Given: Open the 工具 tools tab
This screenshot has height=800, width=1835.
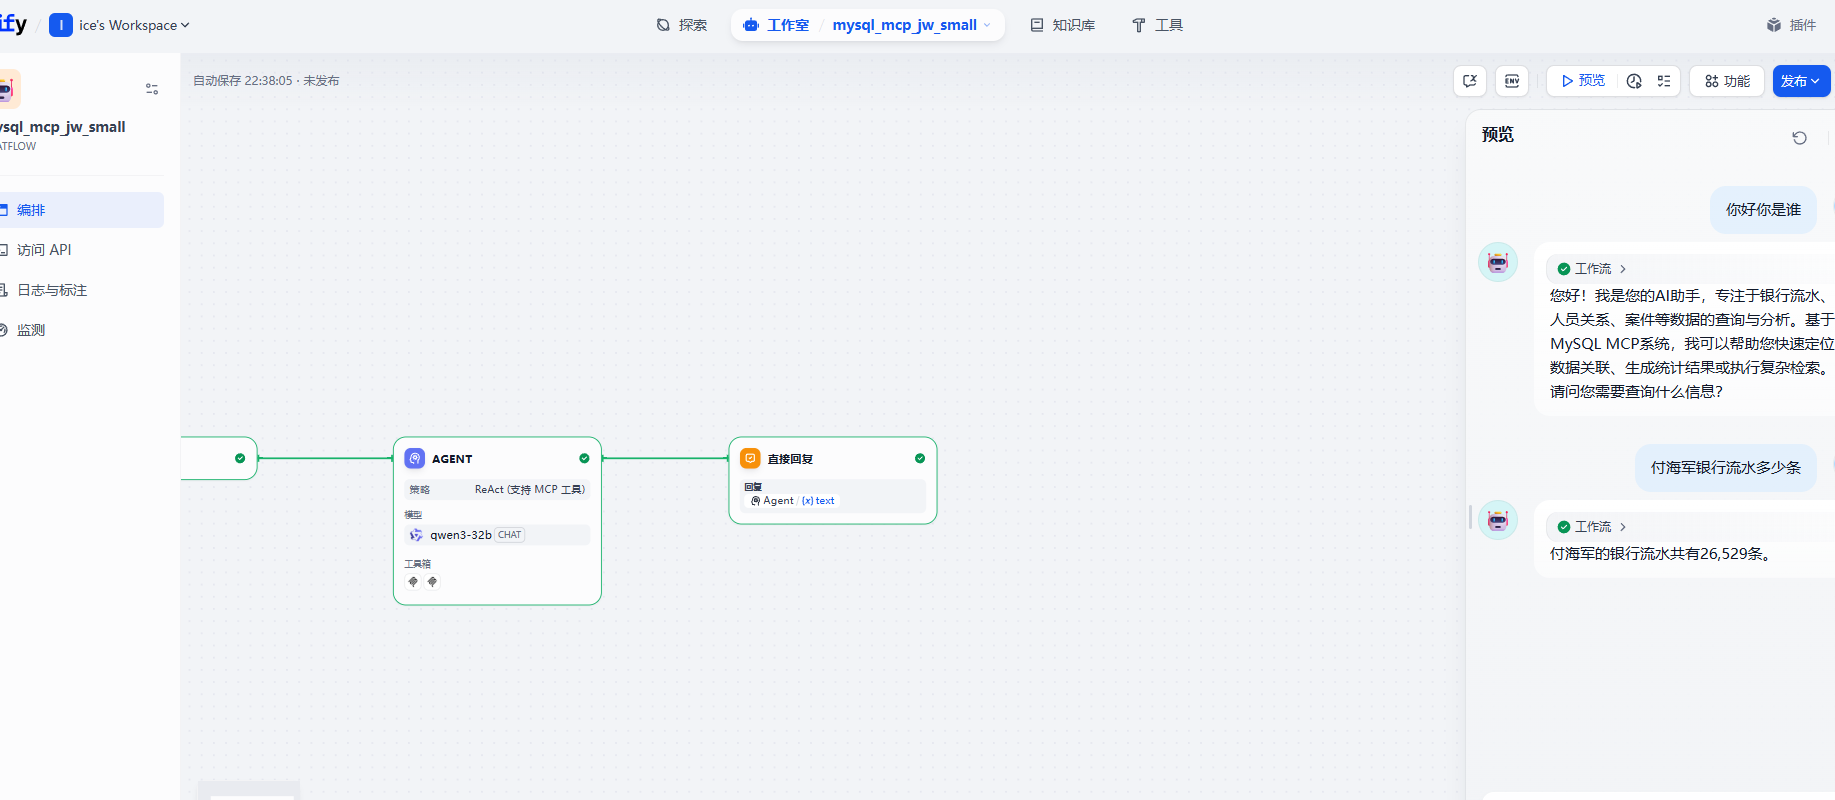Looking at the screenshot, I should (1157, 25).
